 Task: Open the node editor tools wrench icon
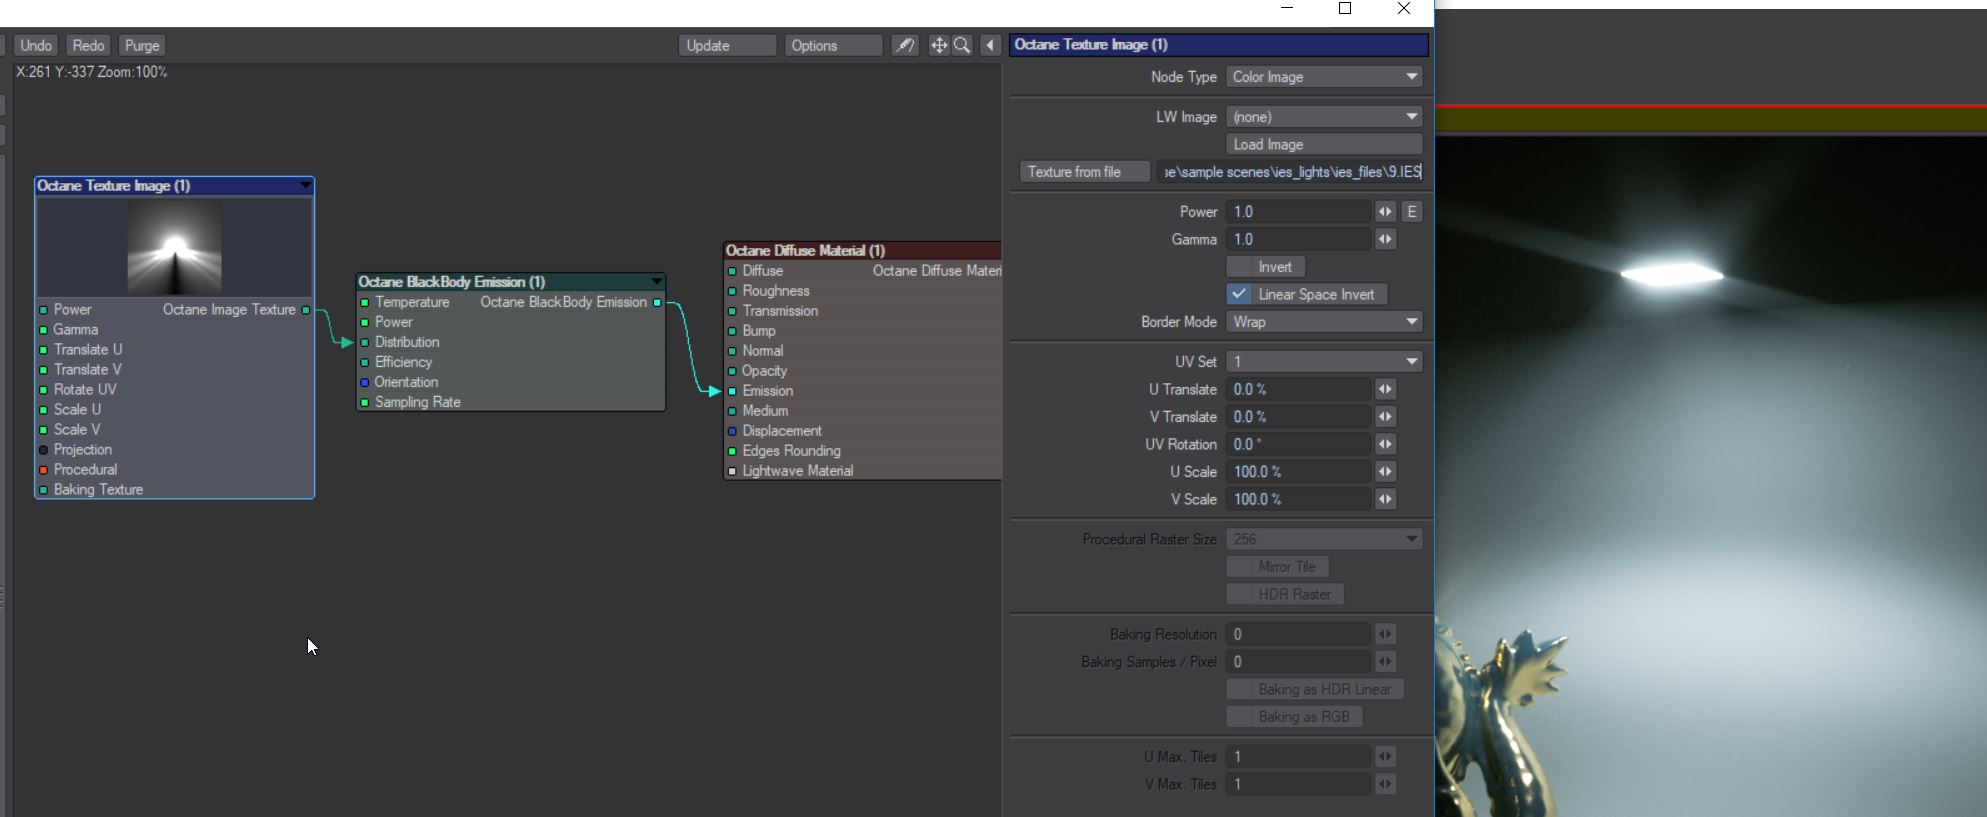904,45
